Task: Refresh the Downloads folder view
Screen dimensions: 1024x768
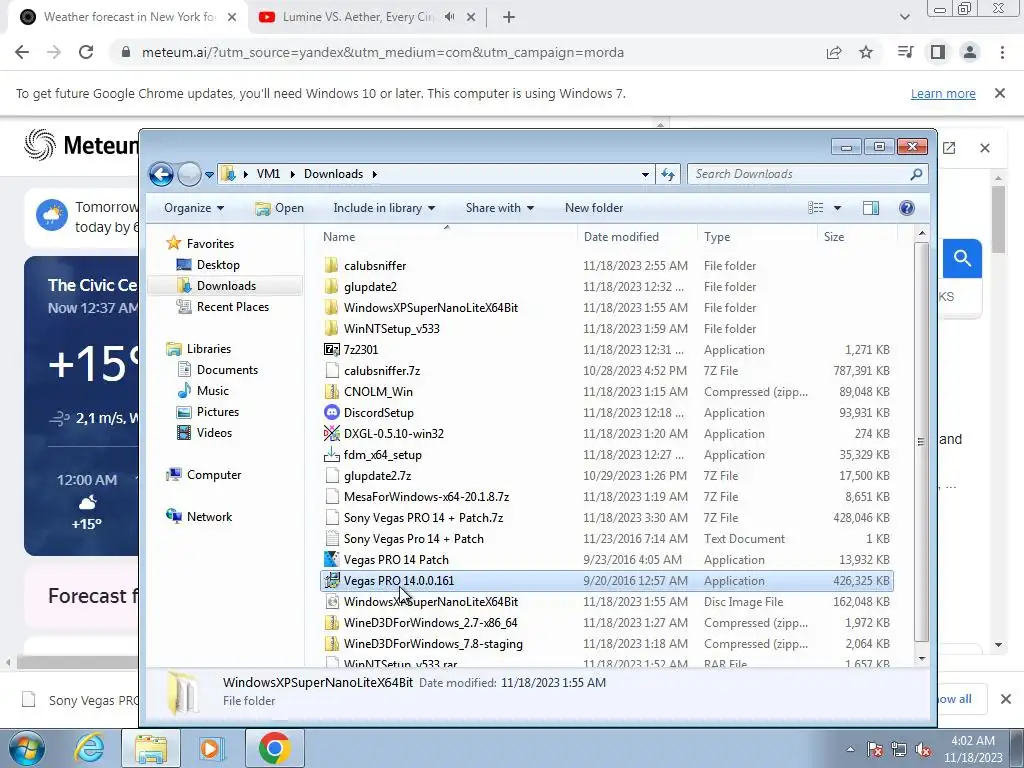Action: coord(667,174)
